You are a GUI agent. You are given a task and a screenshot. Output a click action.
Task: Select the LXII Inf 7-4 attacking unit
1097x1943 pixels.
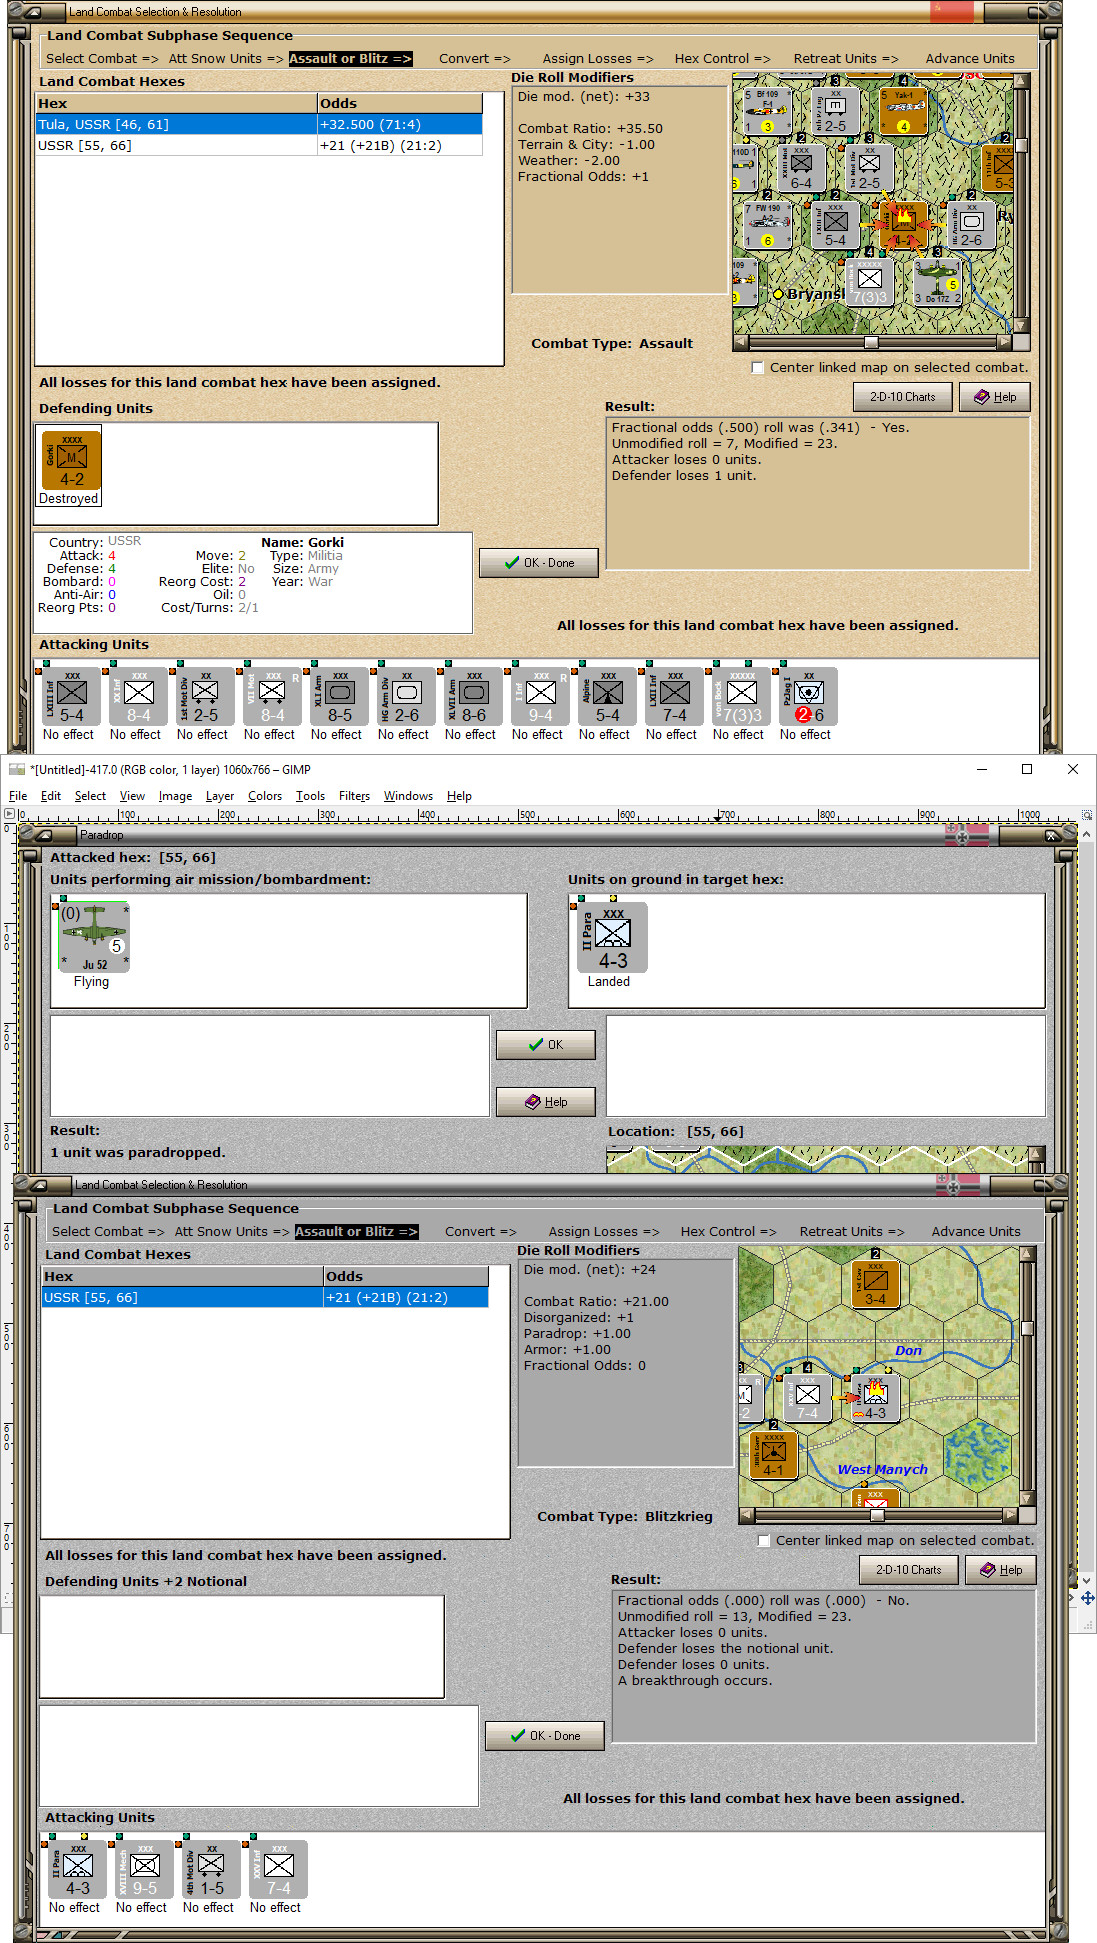click(x=675, y=697)
